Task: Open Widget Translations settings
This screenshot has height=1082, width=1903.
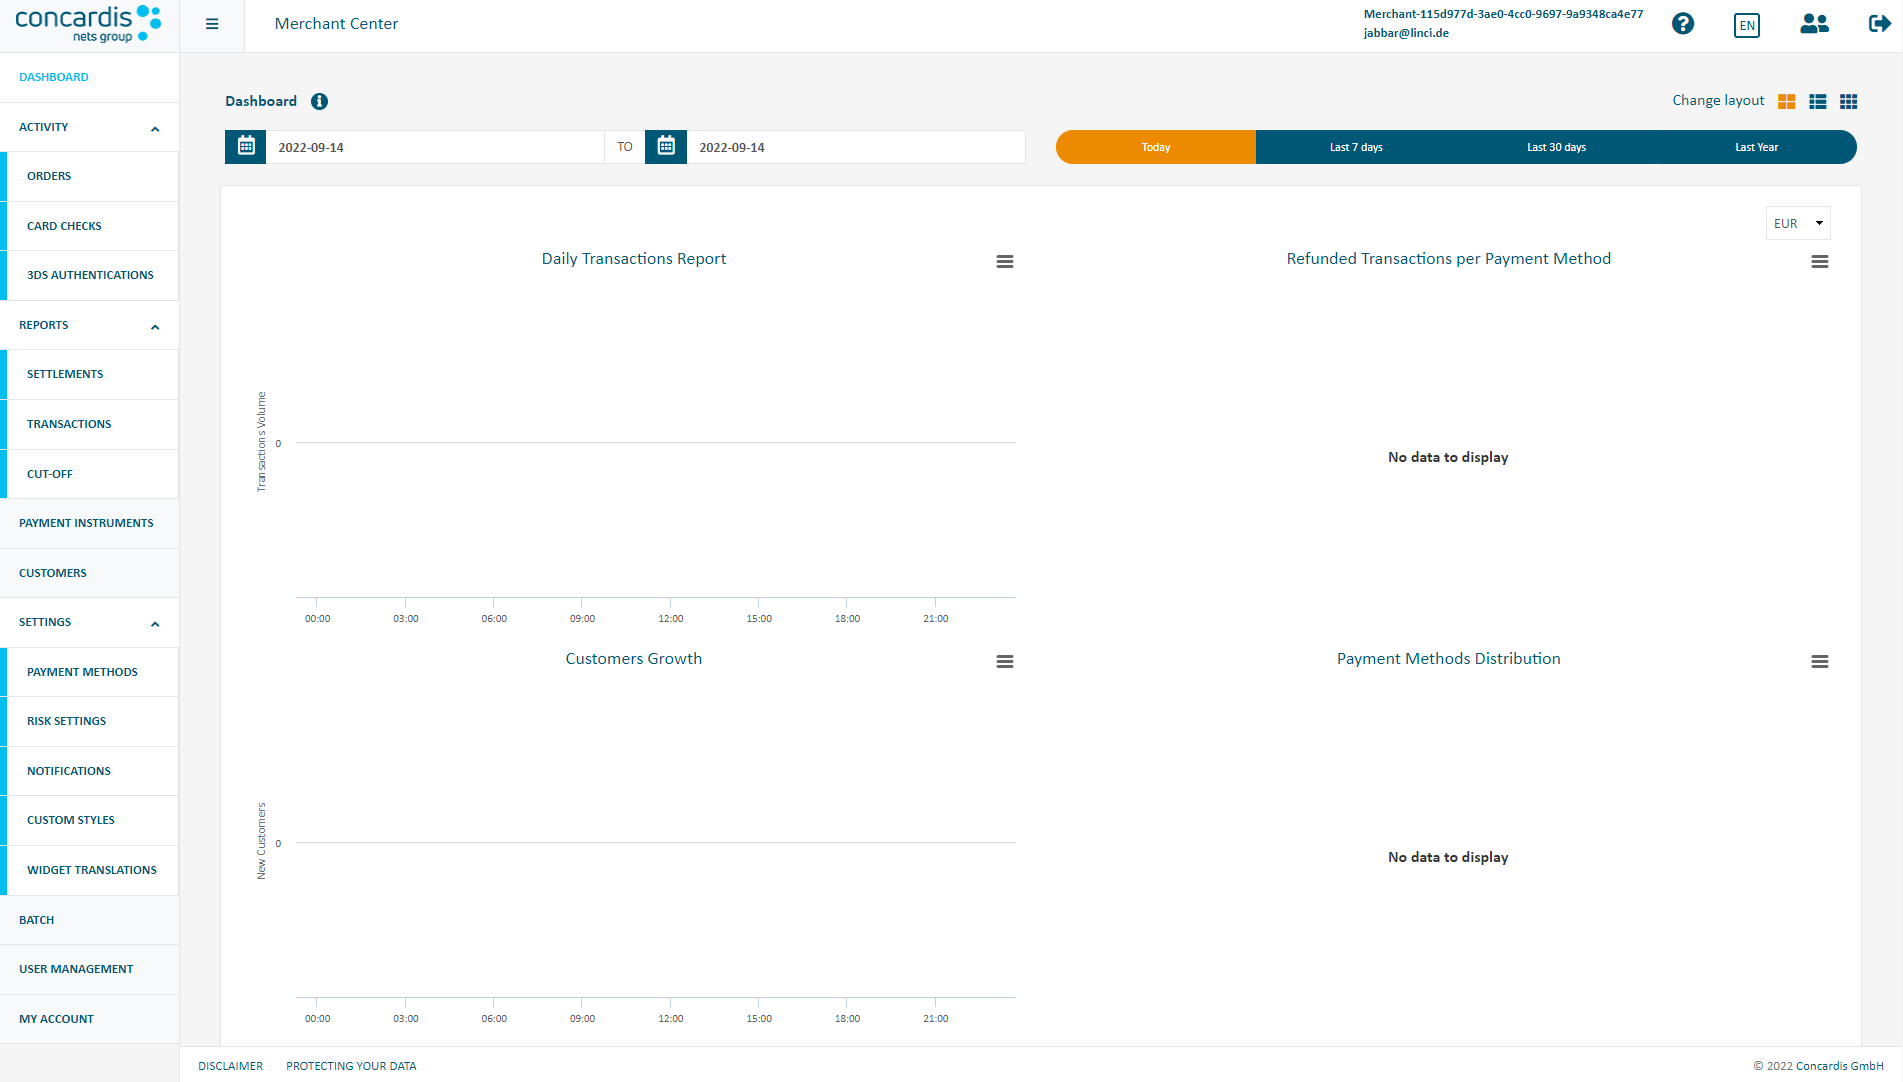Action: pyautogui.click(x=90, y=870)
